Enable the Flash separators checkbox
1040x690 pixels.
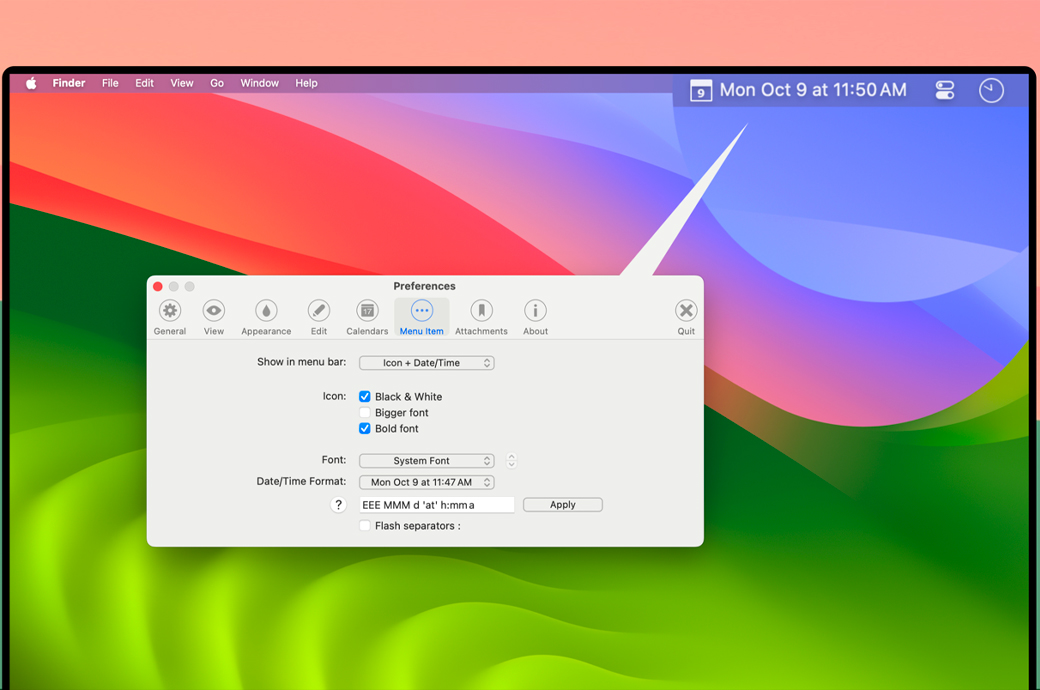(x=365, y=526)
